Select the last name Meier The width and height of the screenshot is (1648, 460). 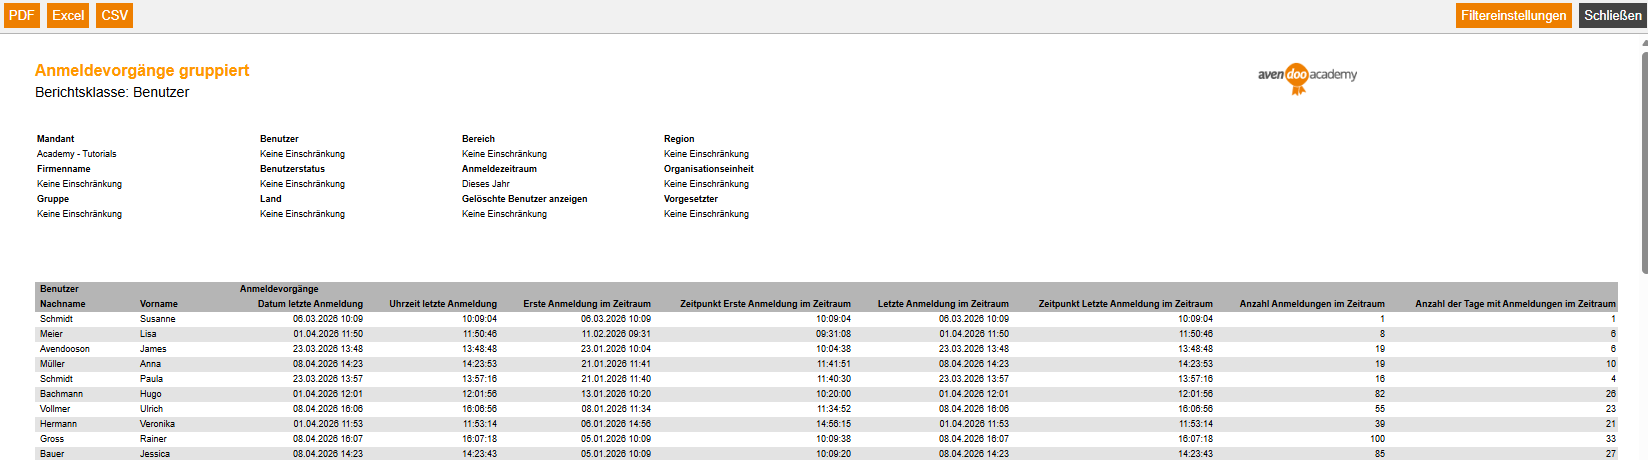[x=51, y=334]
